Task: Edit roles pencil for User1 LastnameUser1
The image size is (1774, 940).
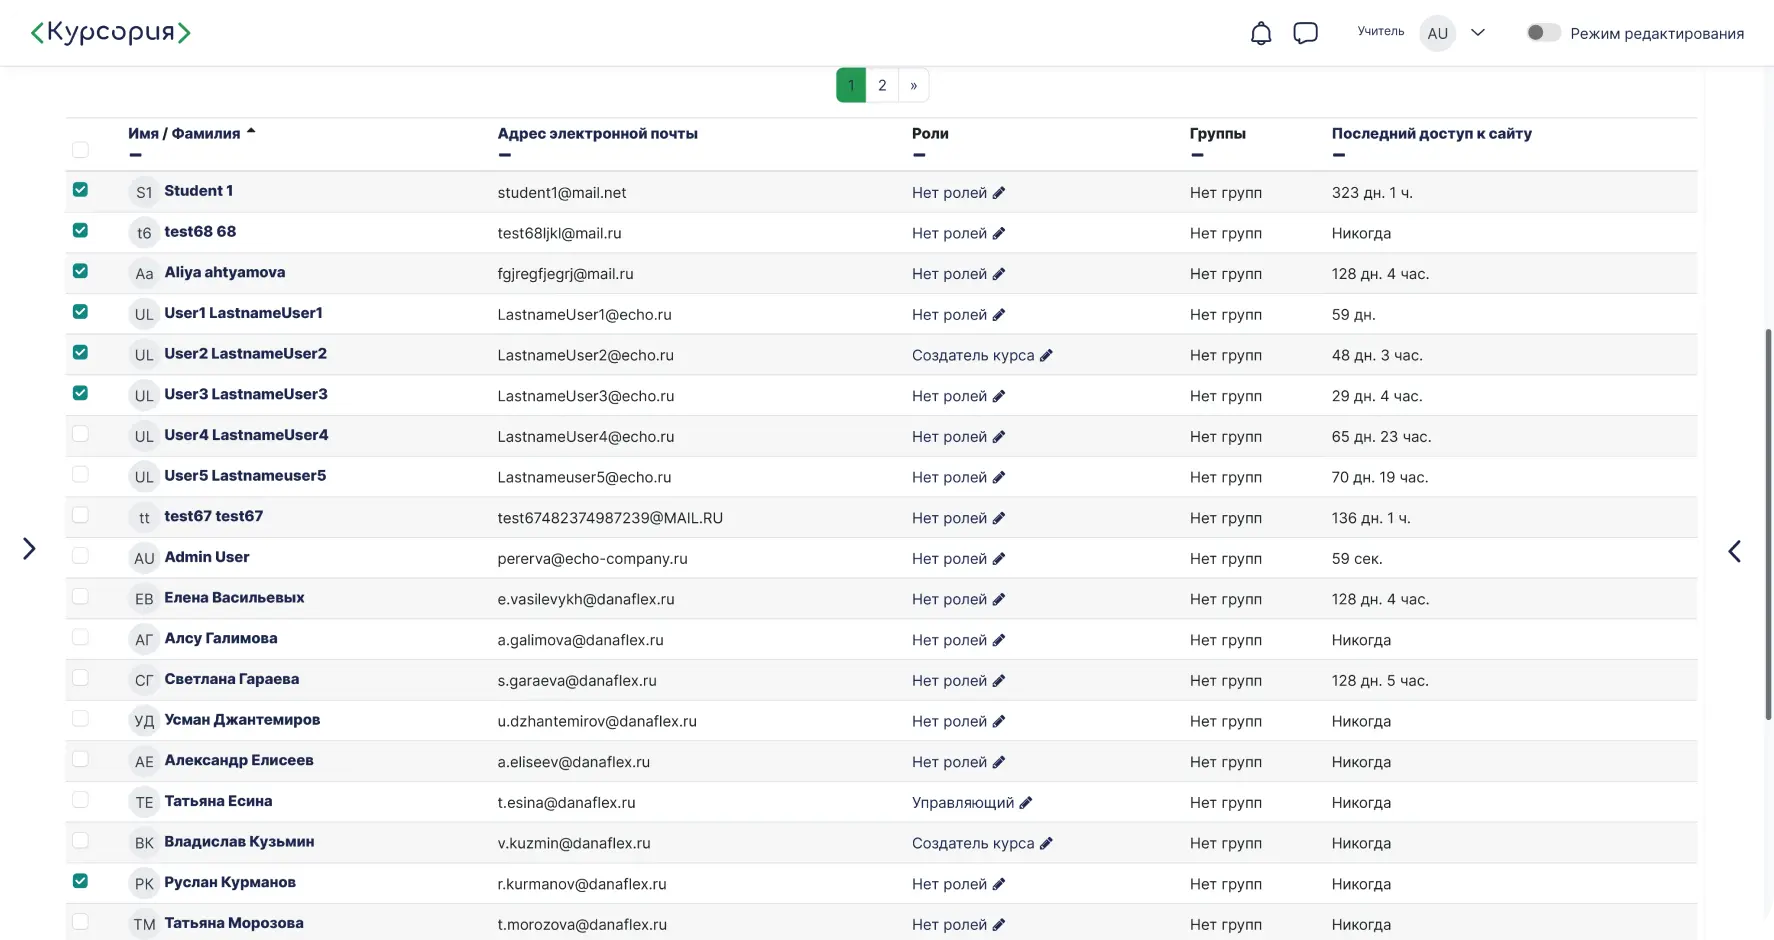Action: [999, 315]
